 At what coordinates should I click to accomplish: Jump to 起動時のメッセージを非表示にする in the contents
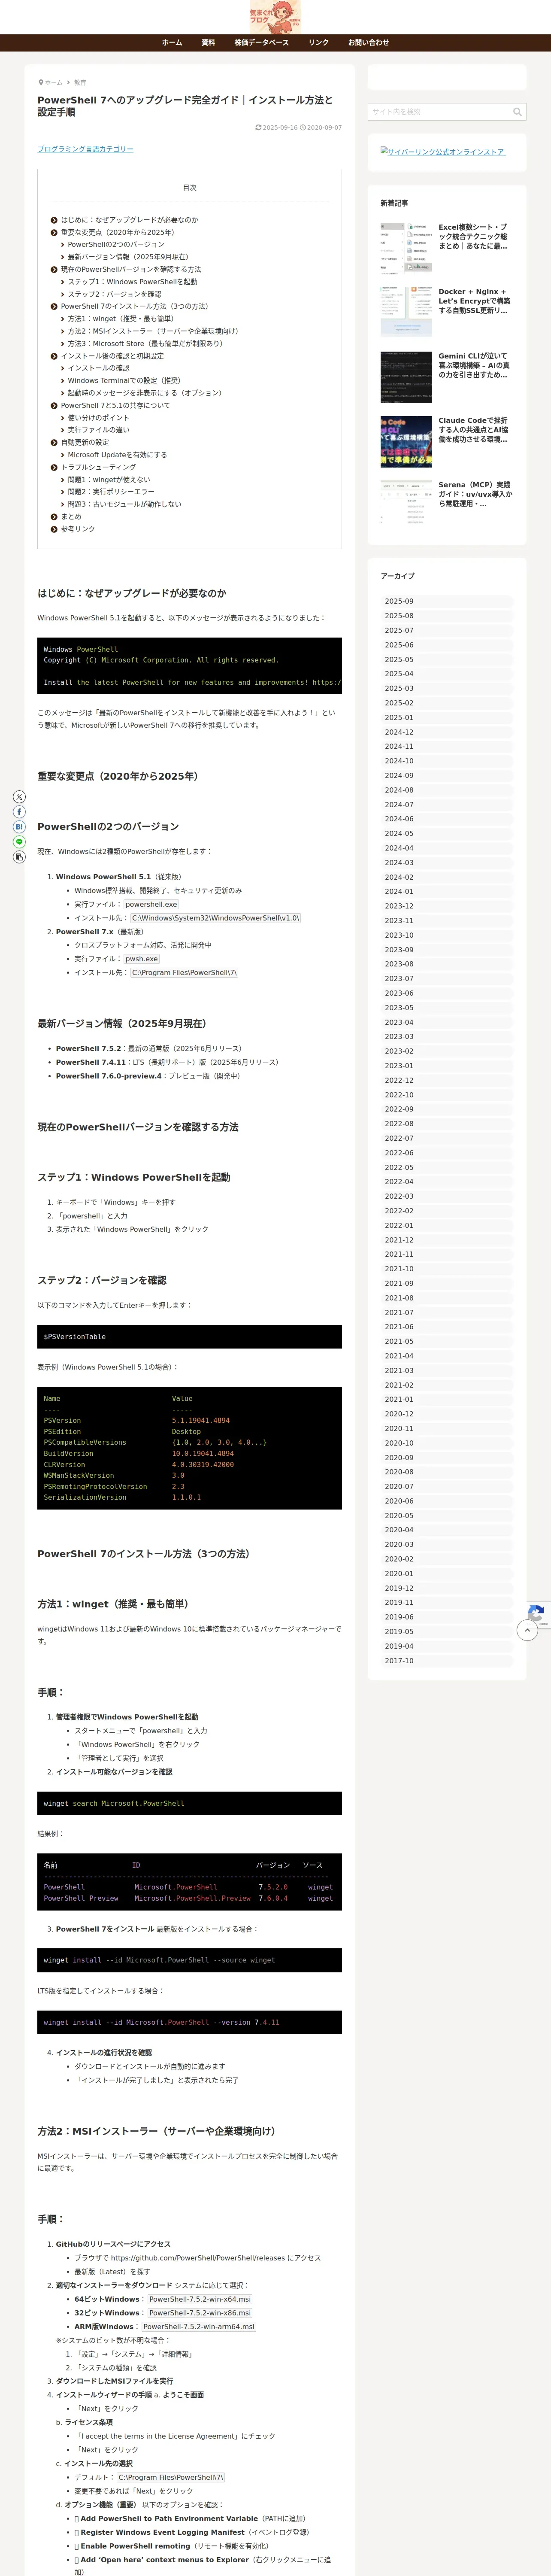145,393
